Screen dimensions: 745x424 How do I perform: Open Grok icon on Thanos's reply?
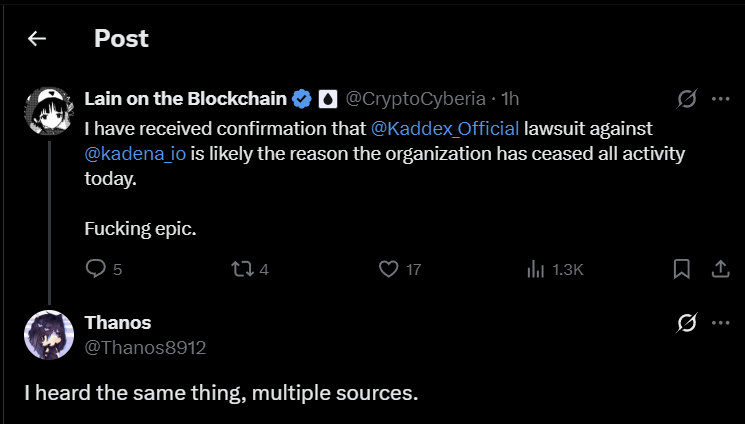(686, 323)
